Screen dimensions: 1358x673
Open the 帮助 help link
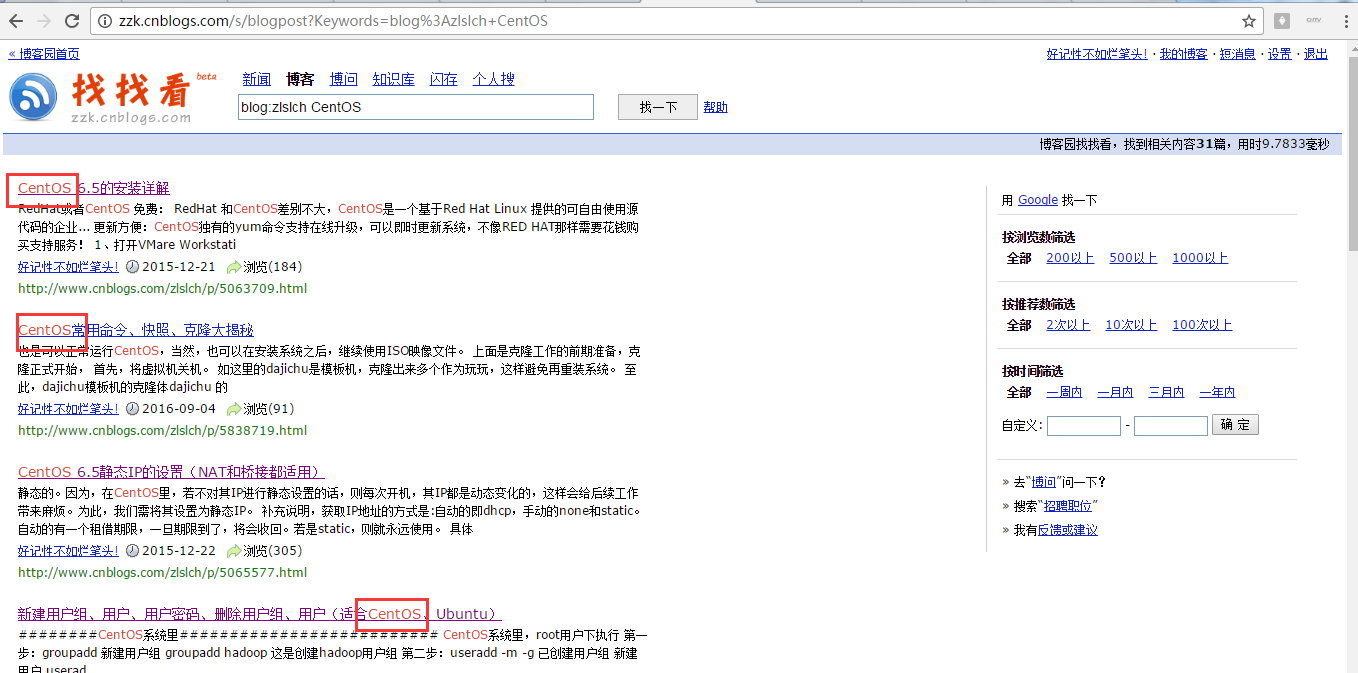point(716,107)
